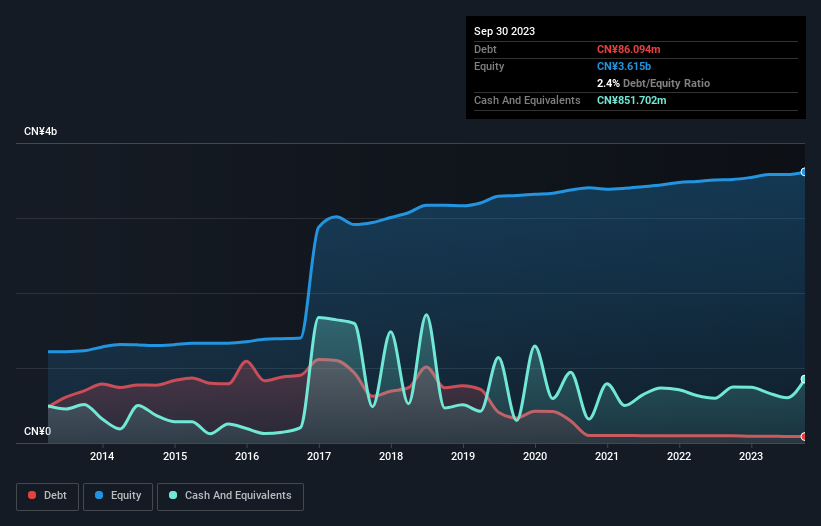Viewport: 821px width, 526px height.
Task: Toggle the Debt series legend button
Action: click(x=48, y=496)
